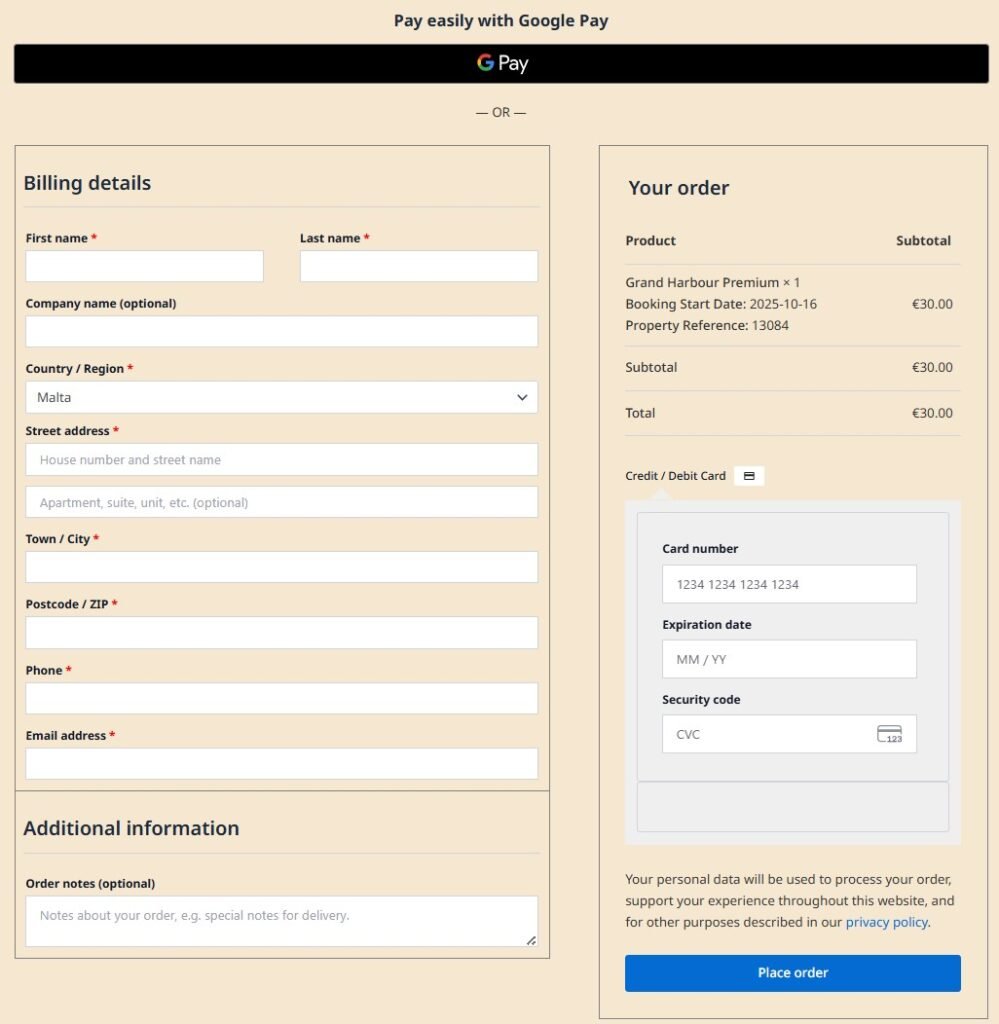Click the Country dropdown chevron arrow

click(x=522, y=397)
